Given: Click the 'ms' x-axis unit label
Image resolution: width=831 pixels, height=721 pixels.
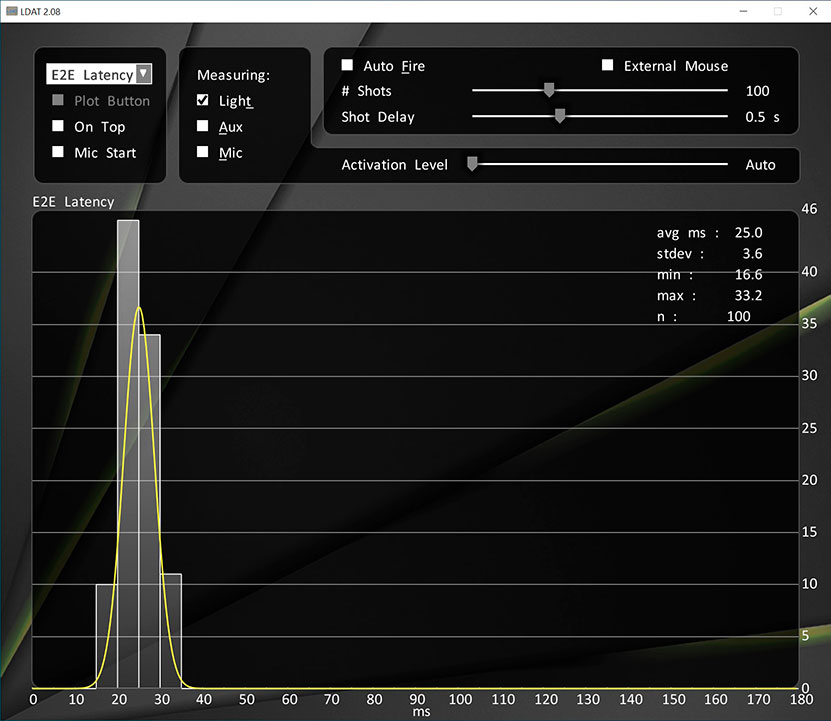Looking at the screenshot, I should [421, 712].
